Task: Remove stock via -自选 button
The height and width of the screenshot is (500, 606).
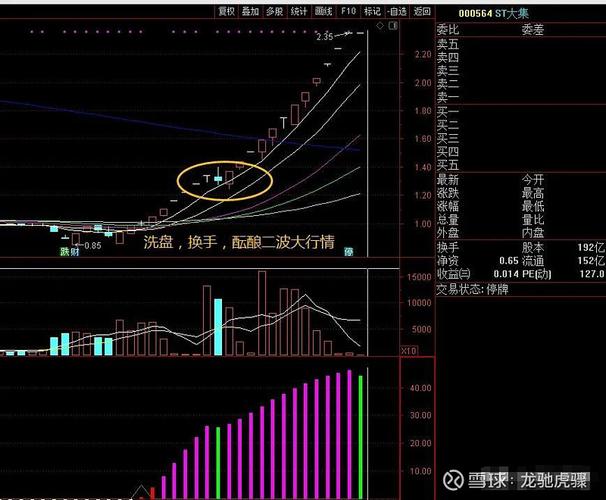Action: point(397,12)
